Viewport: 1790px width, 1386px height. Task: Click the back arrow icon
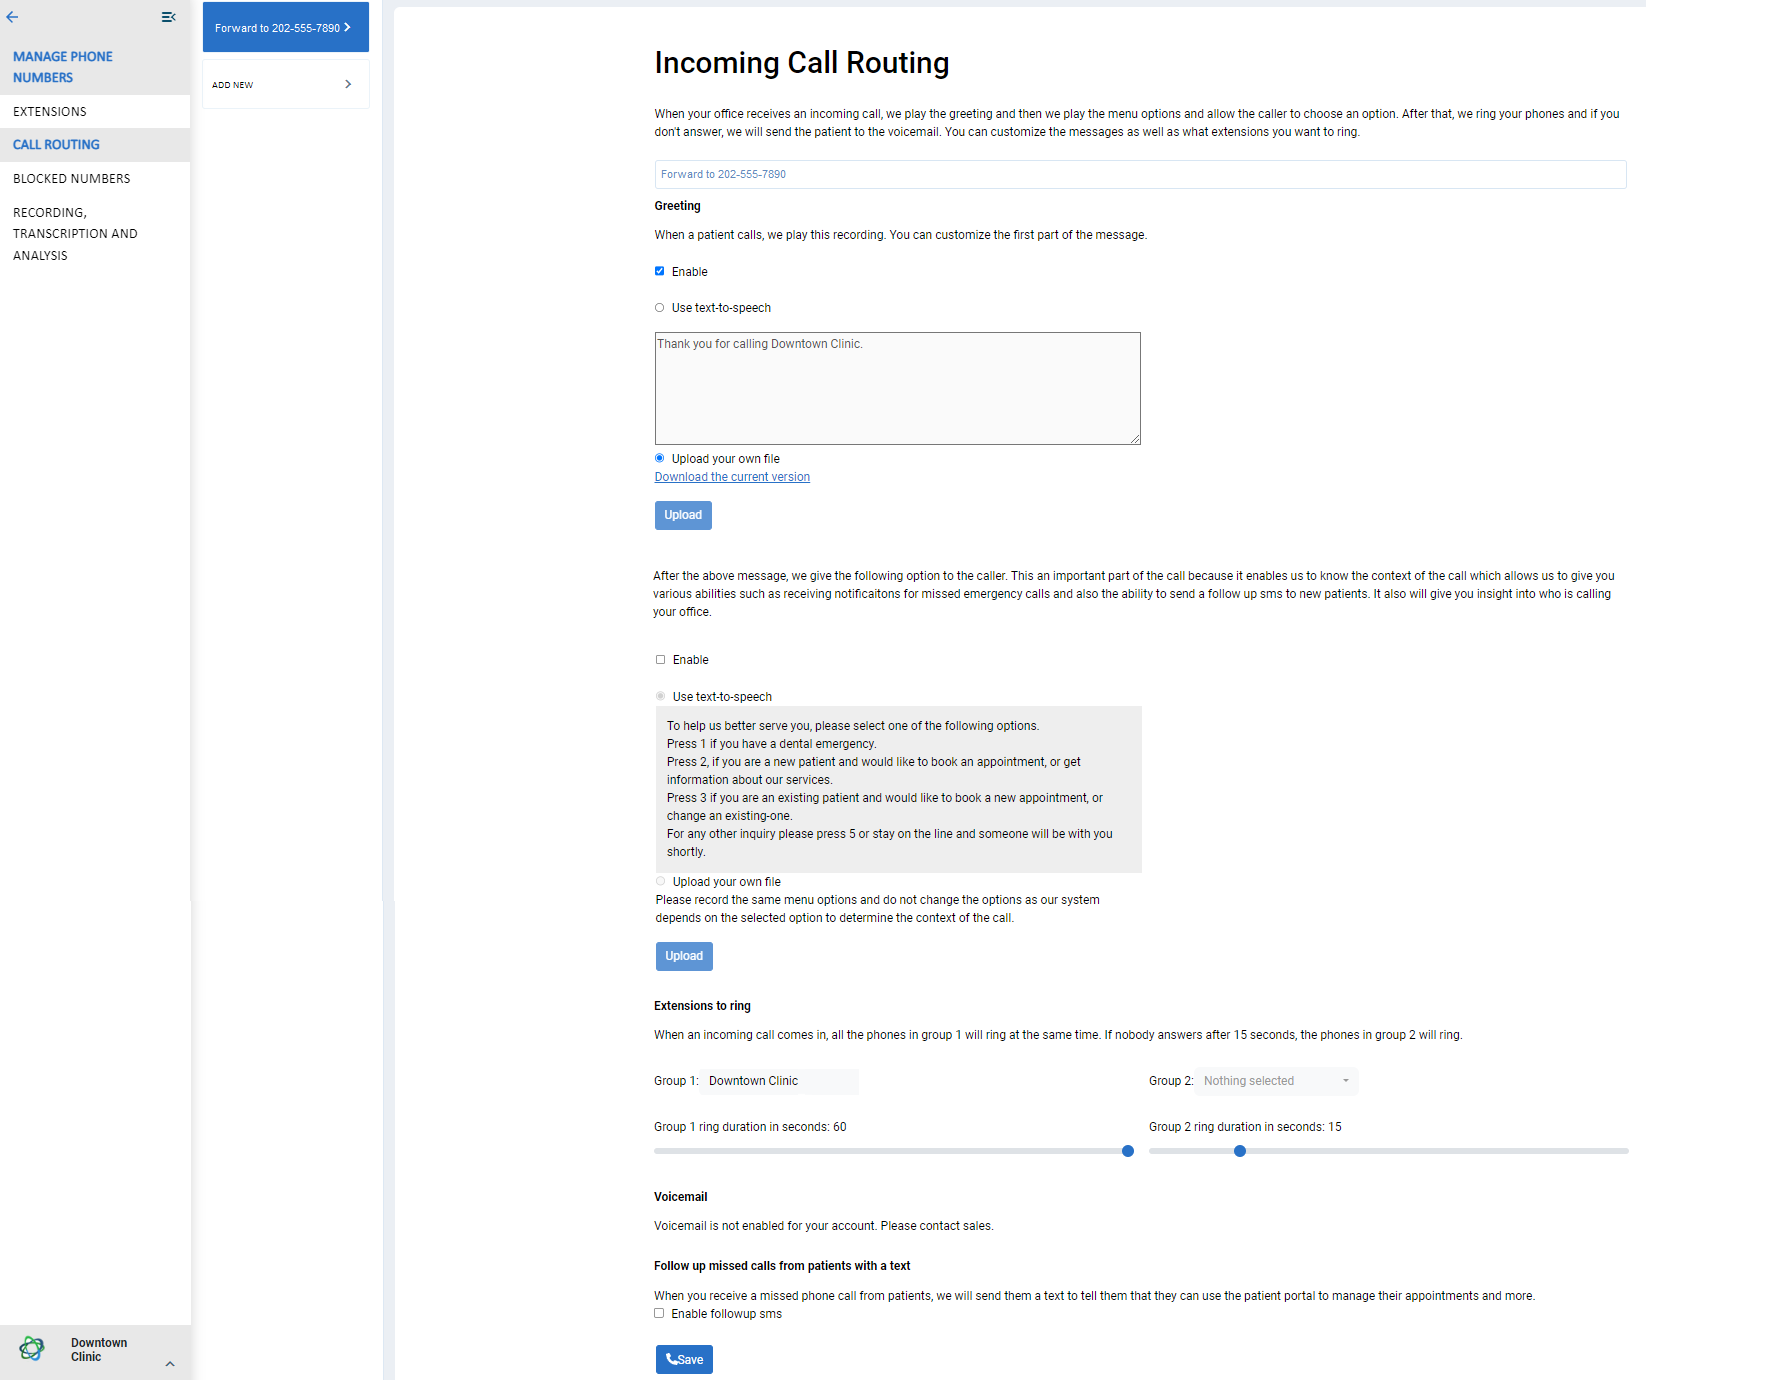point(12,17)
